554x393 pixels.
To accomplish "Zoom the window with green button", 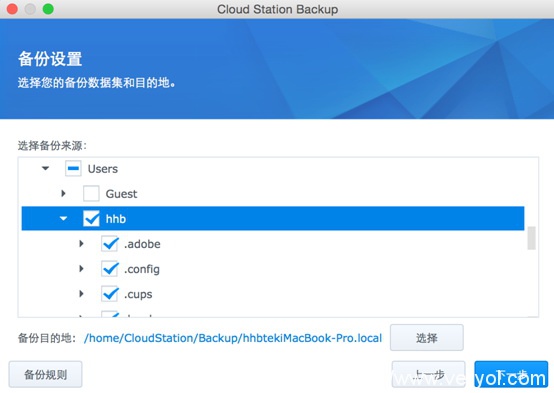I will (48, 9).
